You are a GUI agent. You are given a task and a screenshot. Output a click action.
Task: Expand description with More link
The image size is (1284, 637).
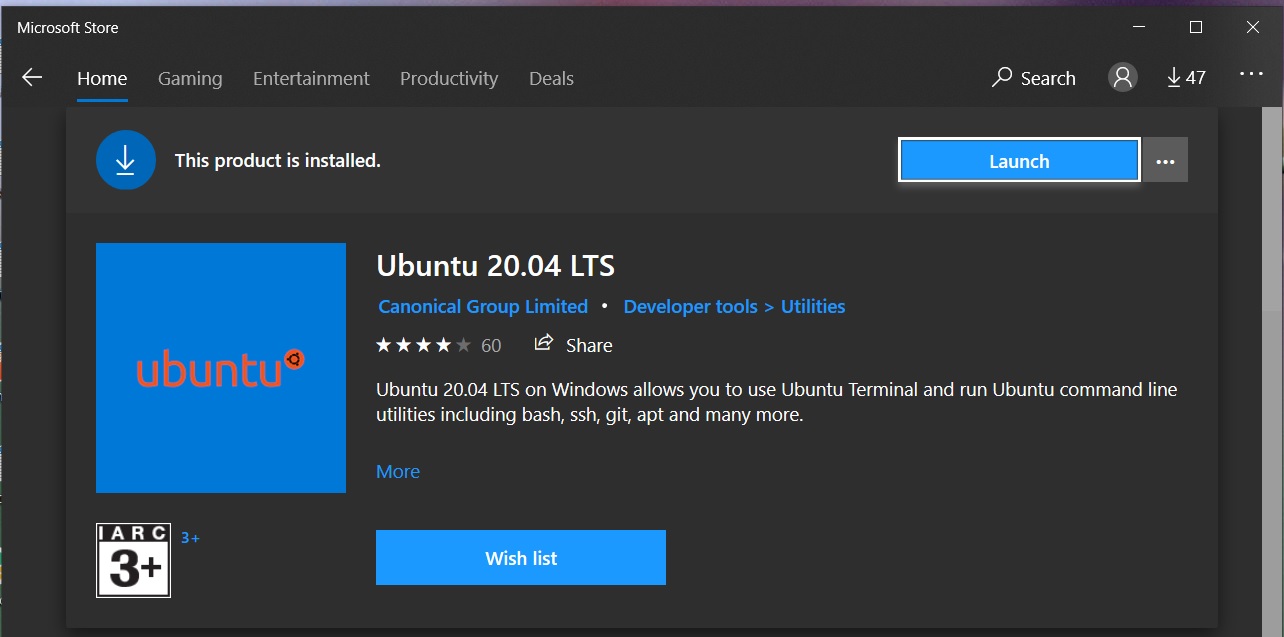398,472
